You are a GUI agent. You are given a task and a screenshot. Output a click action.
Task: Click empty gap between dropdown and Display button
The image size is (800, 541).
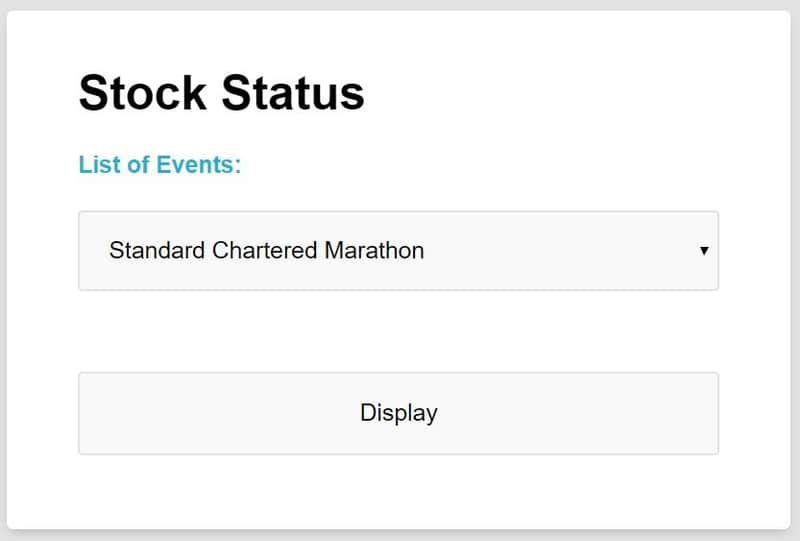[398, 332]
